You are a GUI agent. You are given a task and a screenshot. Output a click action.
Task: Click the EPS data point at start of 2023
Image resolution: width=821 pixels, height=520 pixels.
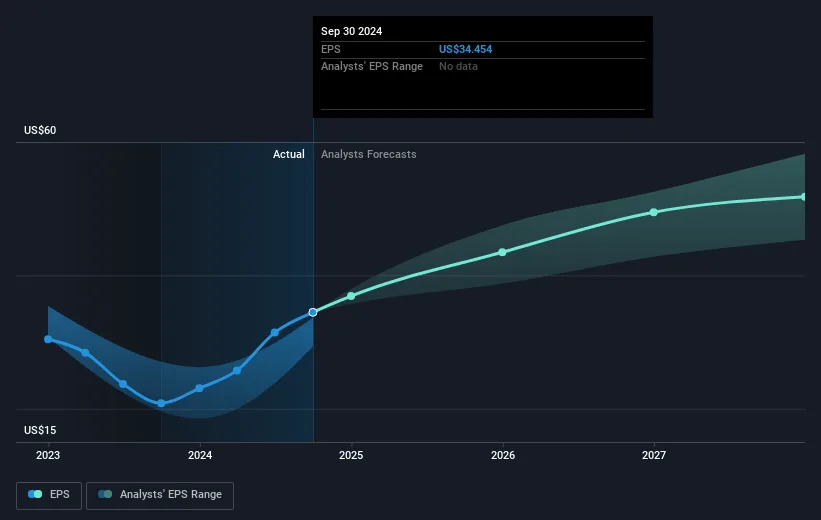[x=48, y=338]
